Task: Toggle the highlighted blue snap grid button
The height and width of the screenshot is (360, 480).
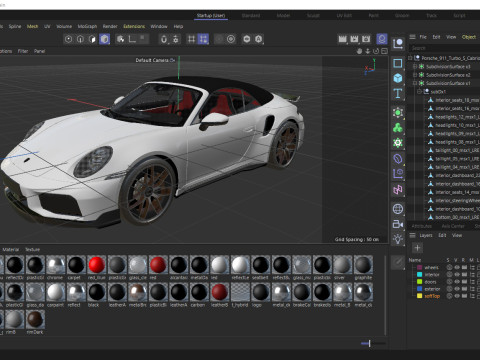Action: pyautogui.click(x=203, y=39)
